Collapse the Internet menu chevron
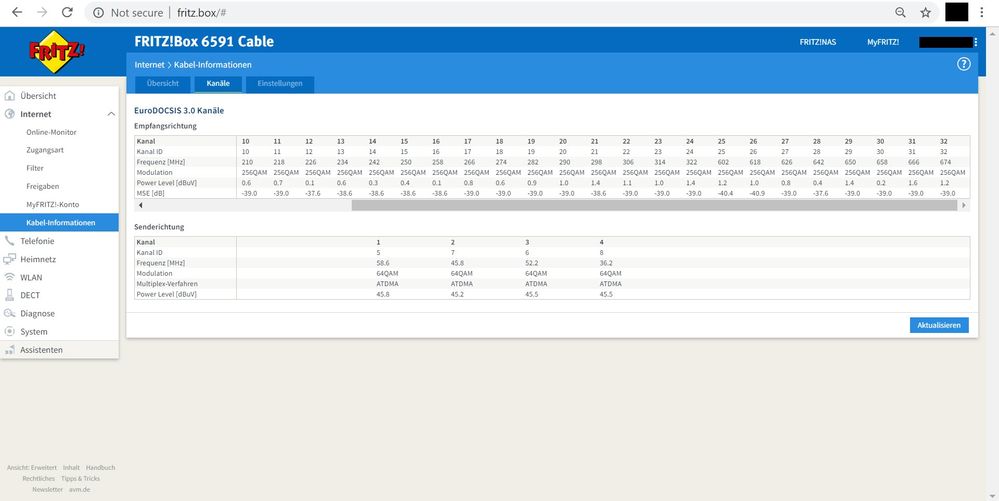 click(111, 114)
